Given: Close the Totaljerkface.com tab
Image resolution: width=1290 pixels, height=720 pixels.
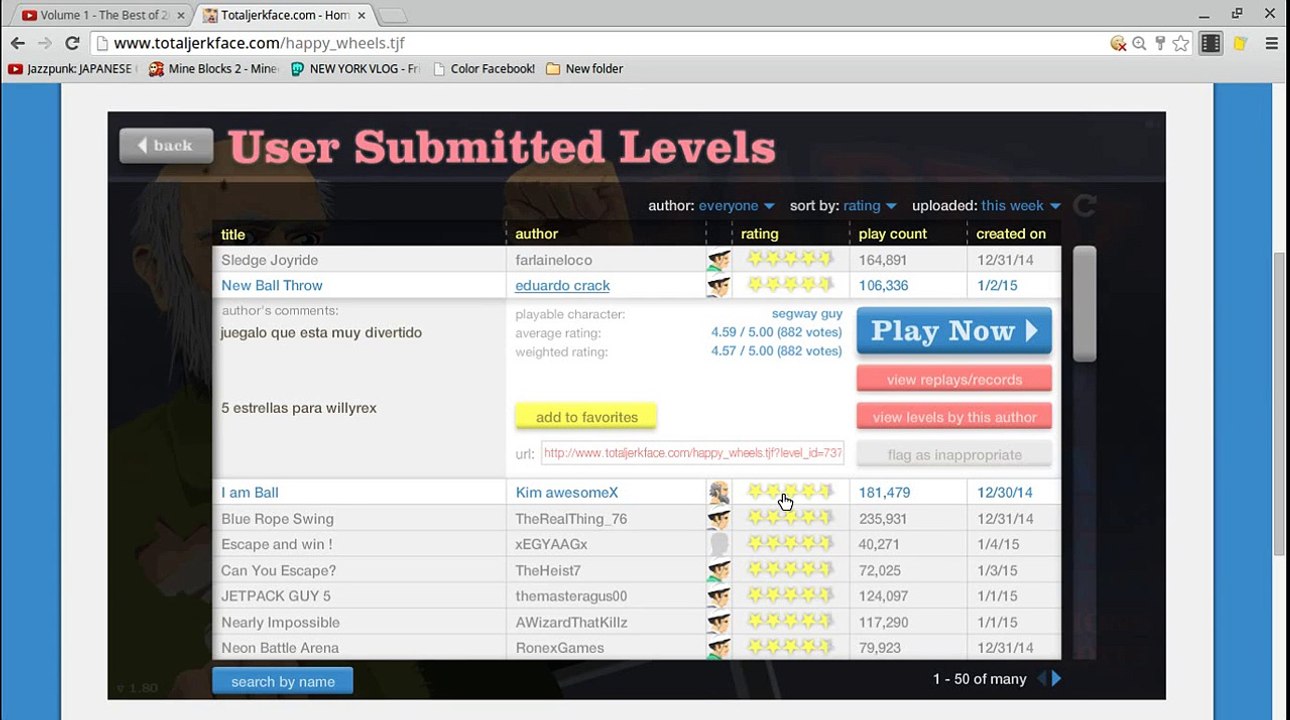Looking at the screenshot, I should coord(362,15).
